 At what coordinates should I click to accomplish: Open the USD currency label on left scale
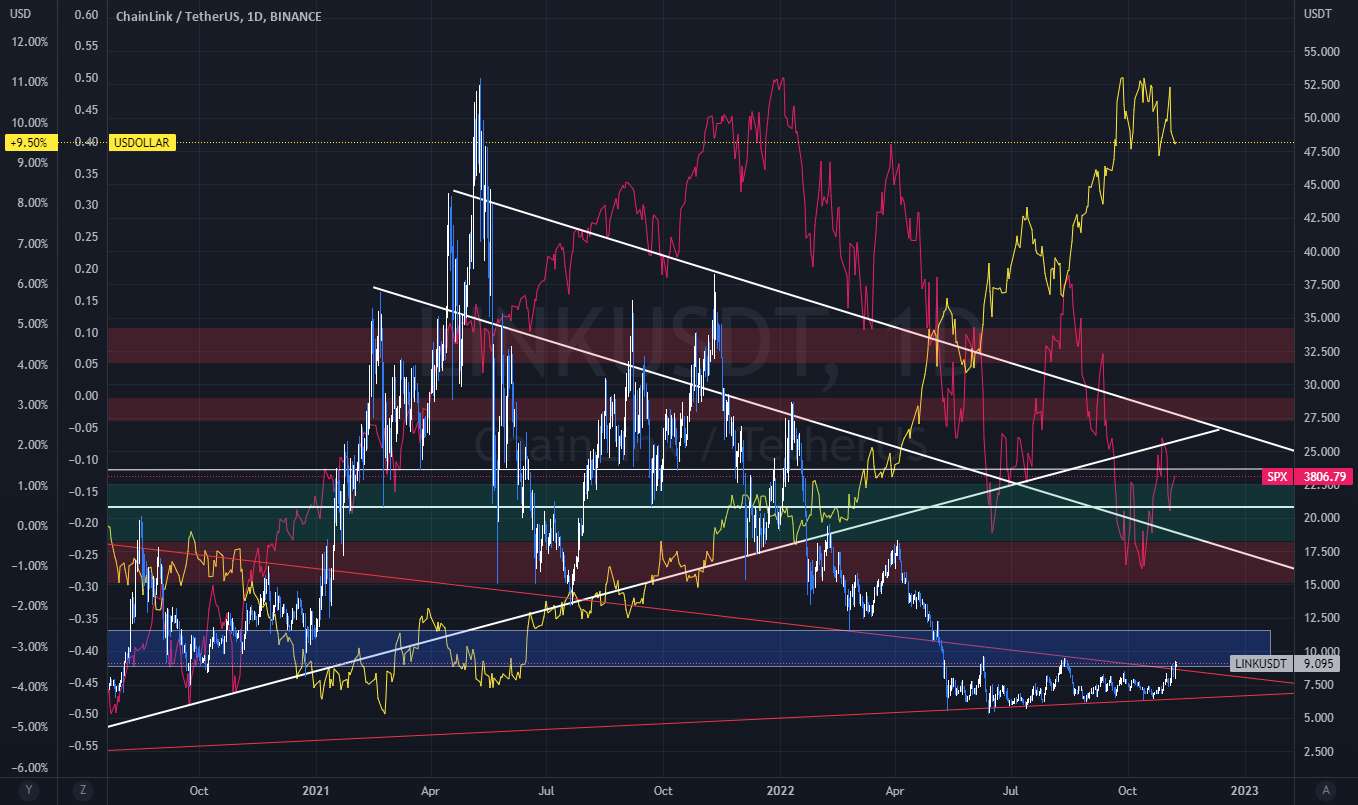point(21,14)
